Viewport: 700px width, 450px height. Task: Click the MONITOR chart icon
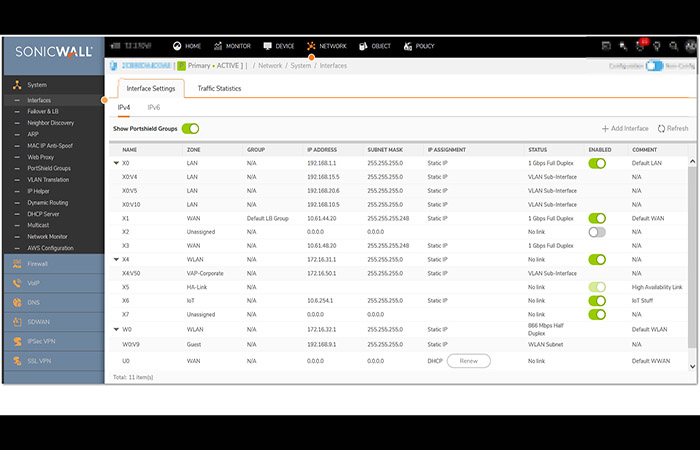pos(218,46)
